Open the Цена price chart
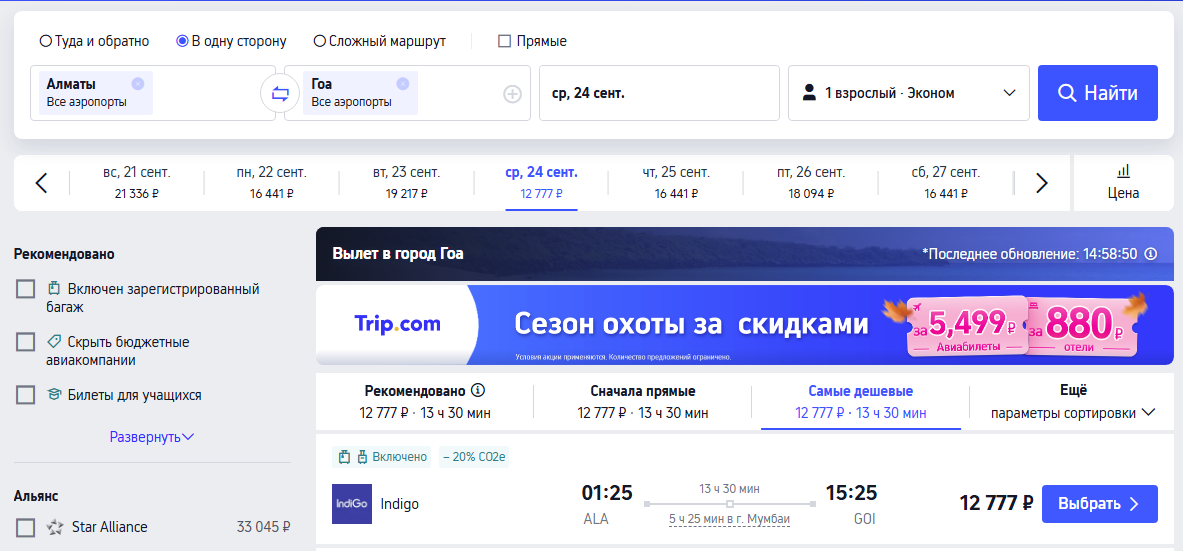The height and width of the screenshot is (551, 1183). click(1123, 183)
